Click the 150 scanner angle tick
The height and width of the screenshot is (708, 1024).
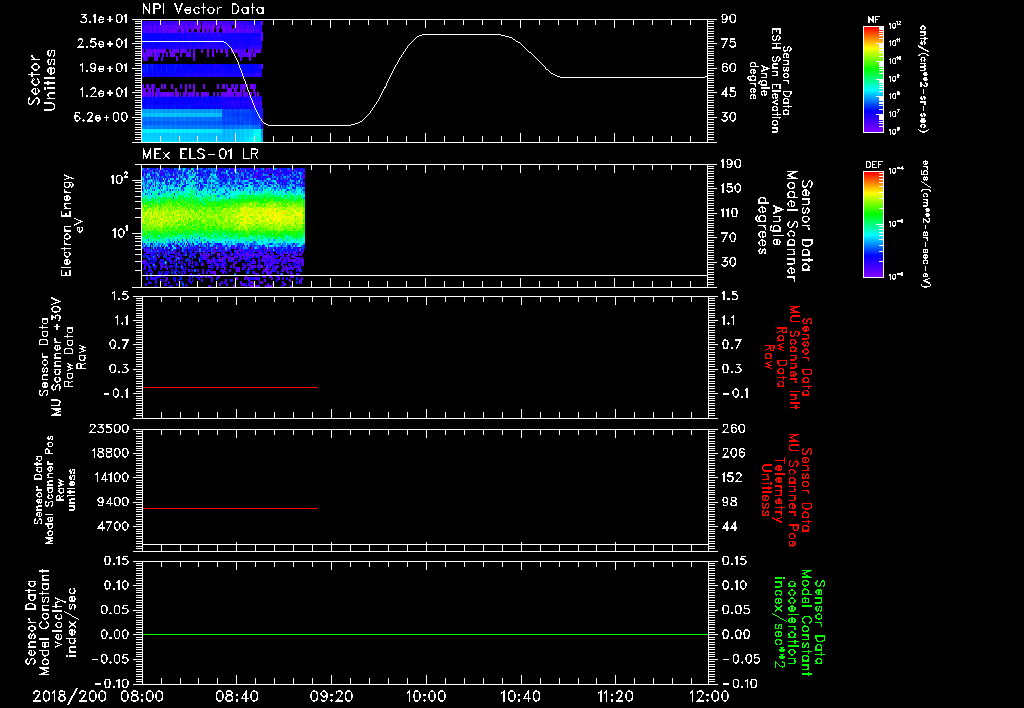(x=731, y=189)
